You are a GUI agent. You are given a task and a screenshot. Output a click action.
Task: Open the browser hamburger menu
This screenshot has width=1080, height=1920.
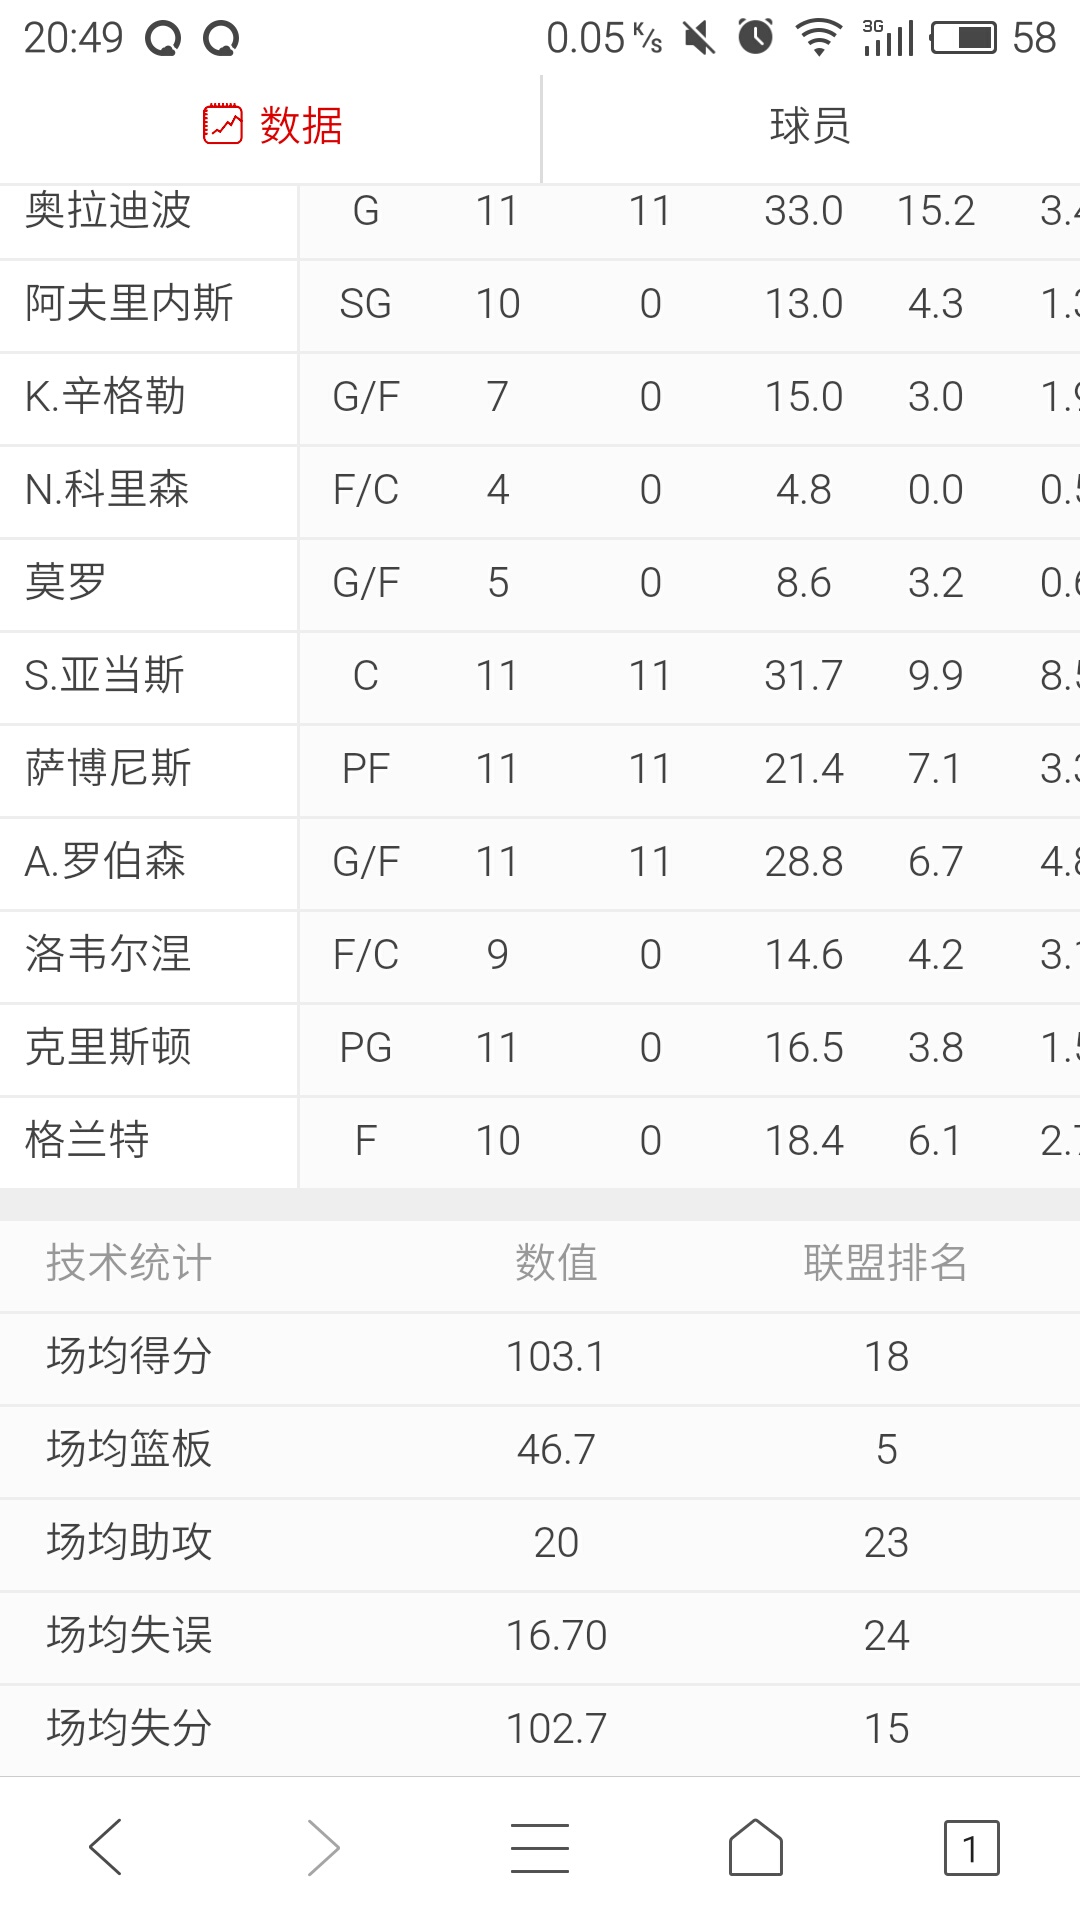click(540, 1847)
